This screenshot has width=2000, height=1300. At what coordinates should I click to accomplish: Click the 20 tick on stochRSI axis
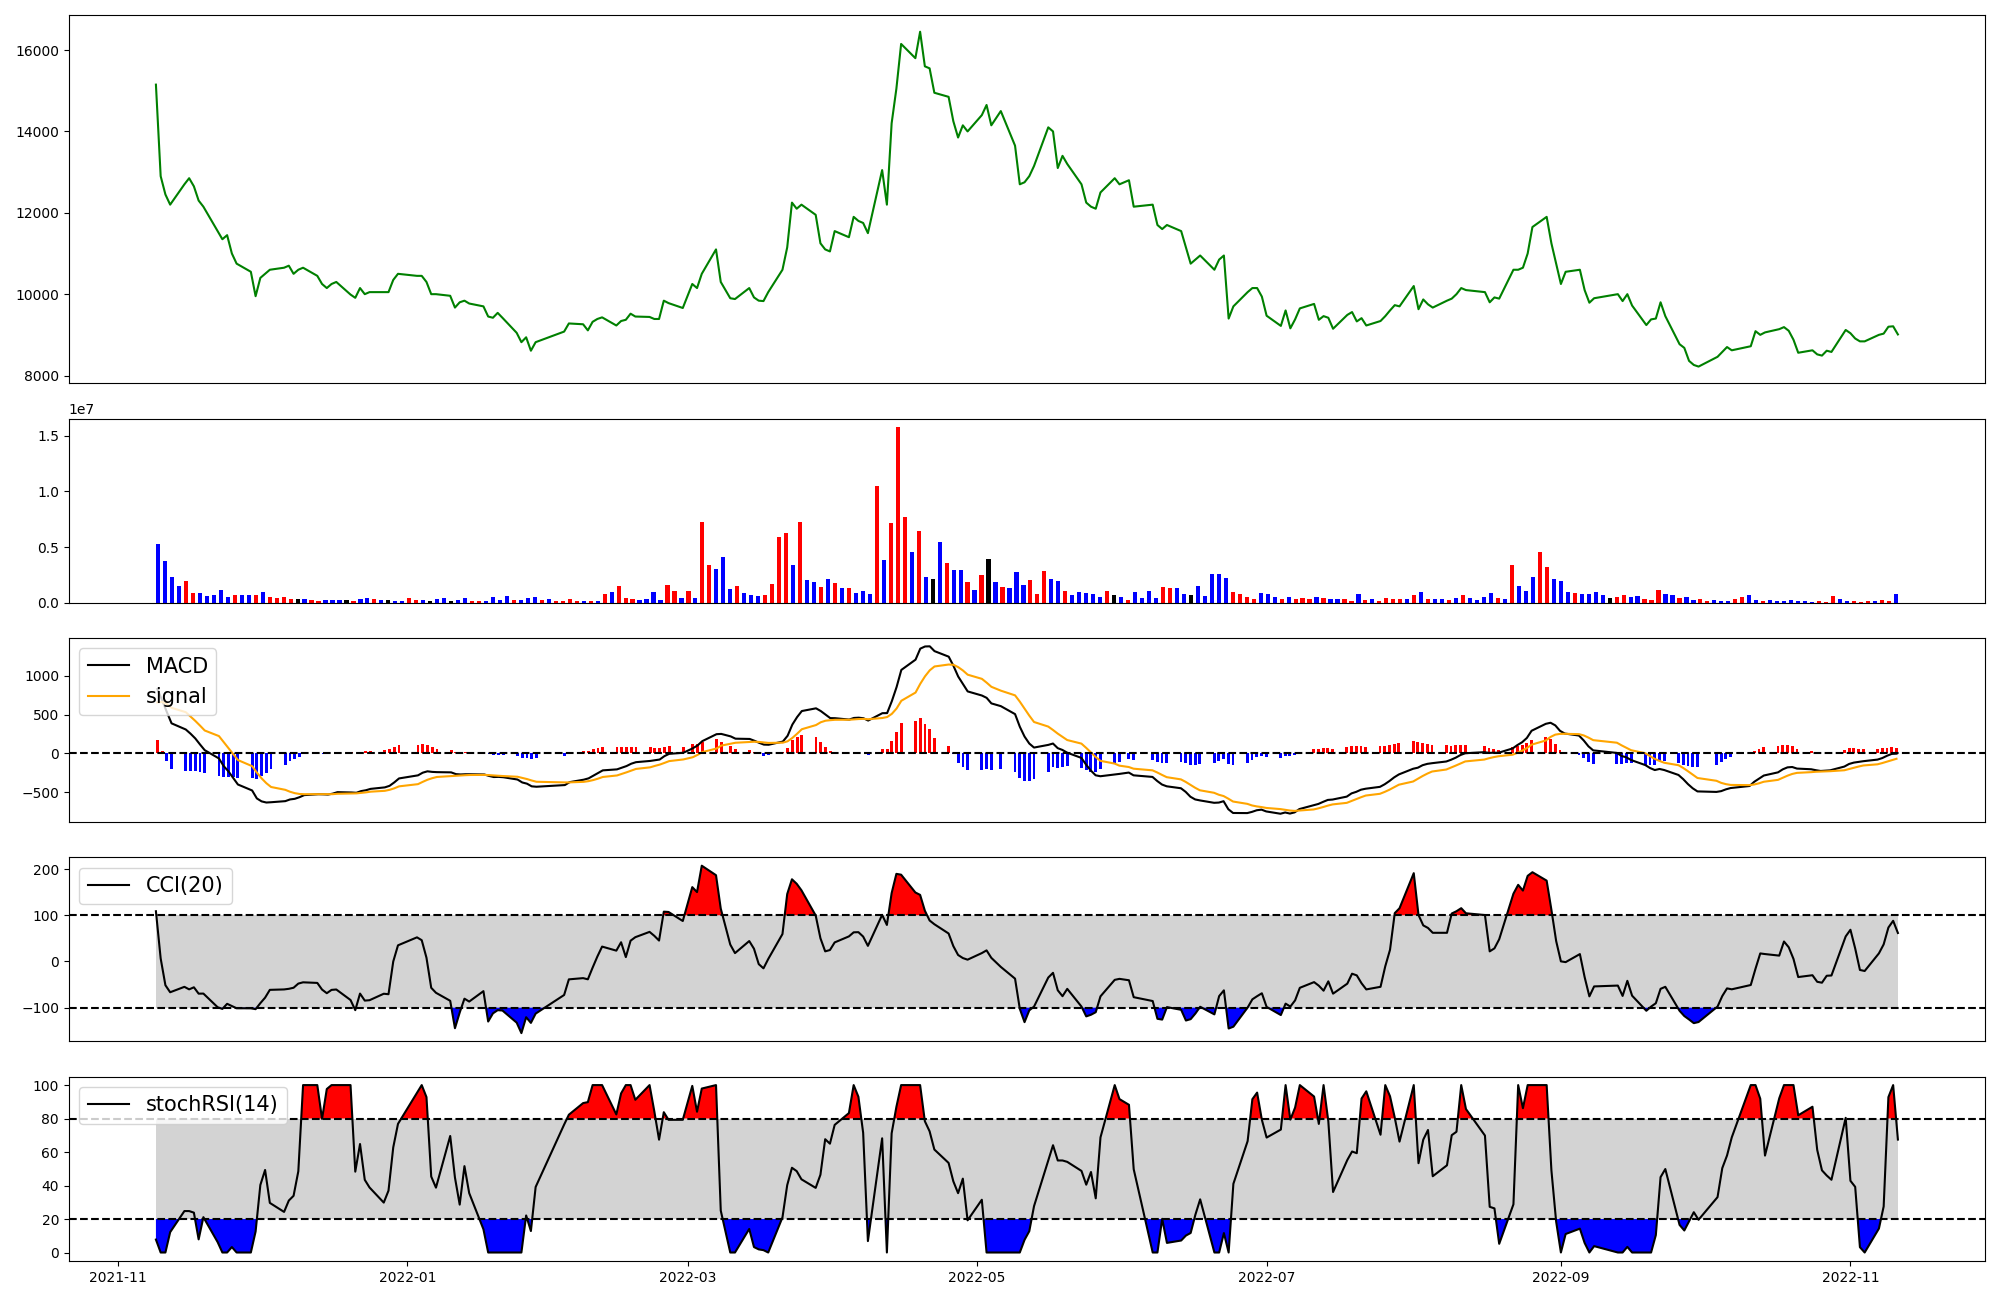pyautogui.click(x=50, y=1220)
